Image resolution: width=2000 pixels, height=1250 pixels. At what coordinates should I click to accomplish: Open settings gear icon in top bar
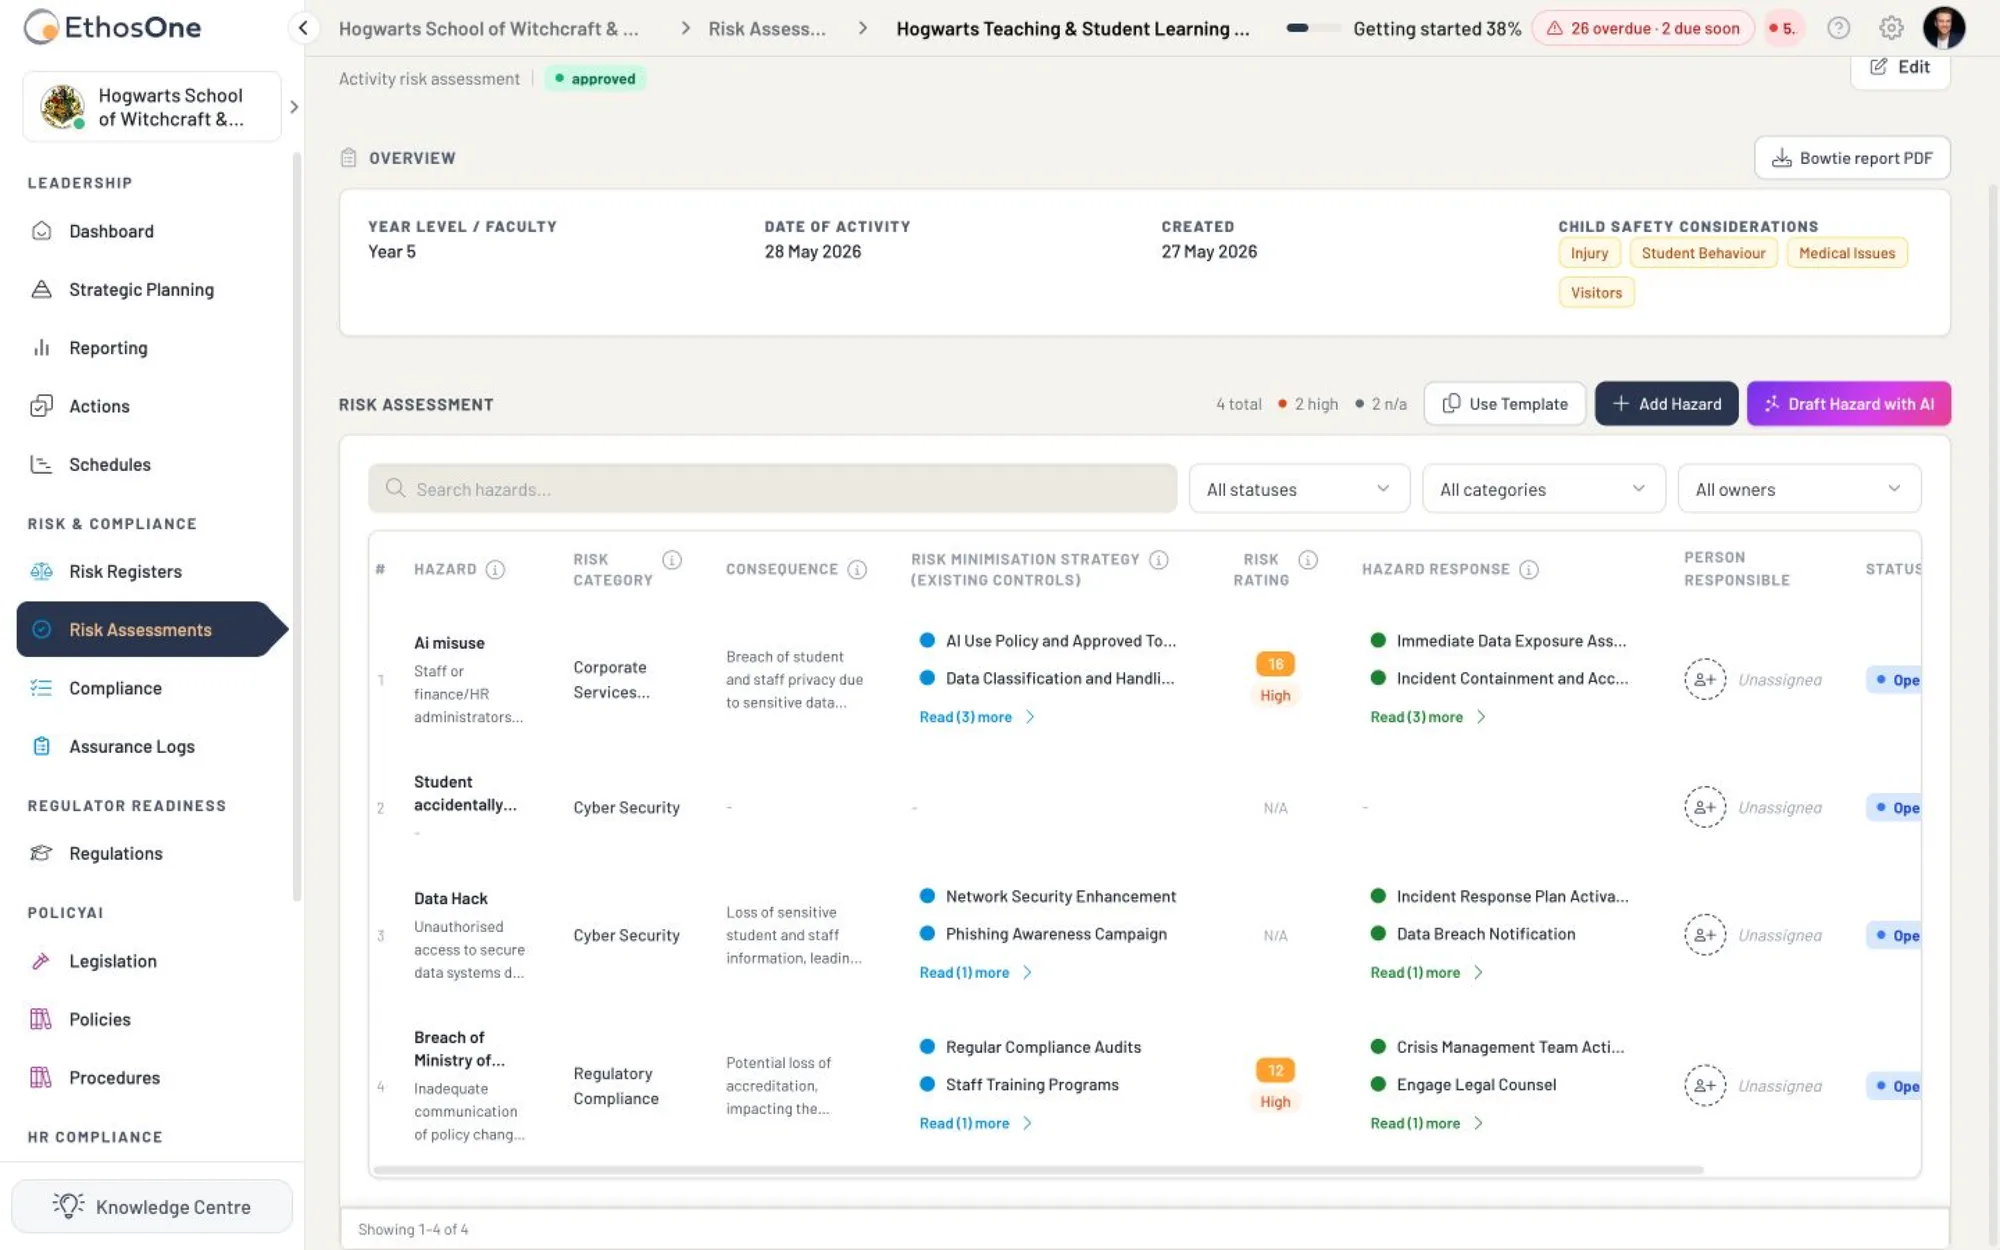pyautogui.click(x=1890, y=28)
